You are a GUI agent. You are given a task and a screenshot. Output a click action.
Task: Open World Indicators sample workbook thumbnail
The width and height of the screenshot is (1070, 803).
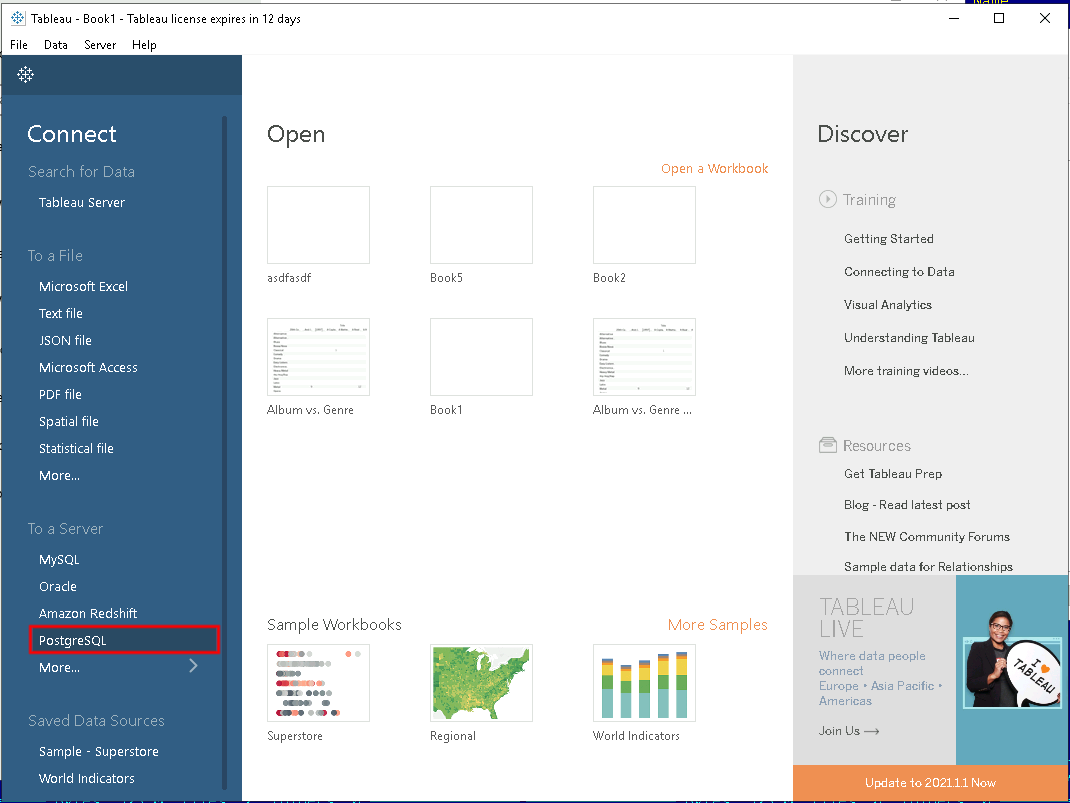[x=644, y=683]
